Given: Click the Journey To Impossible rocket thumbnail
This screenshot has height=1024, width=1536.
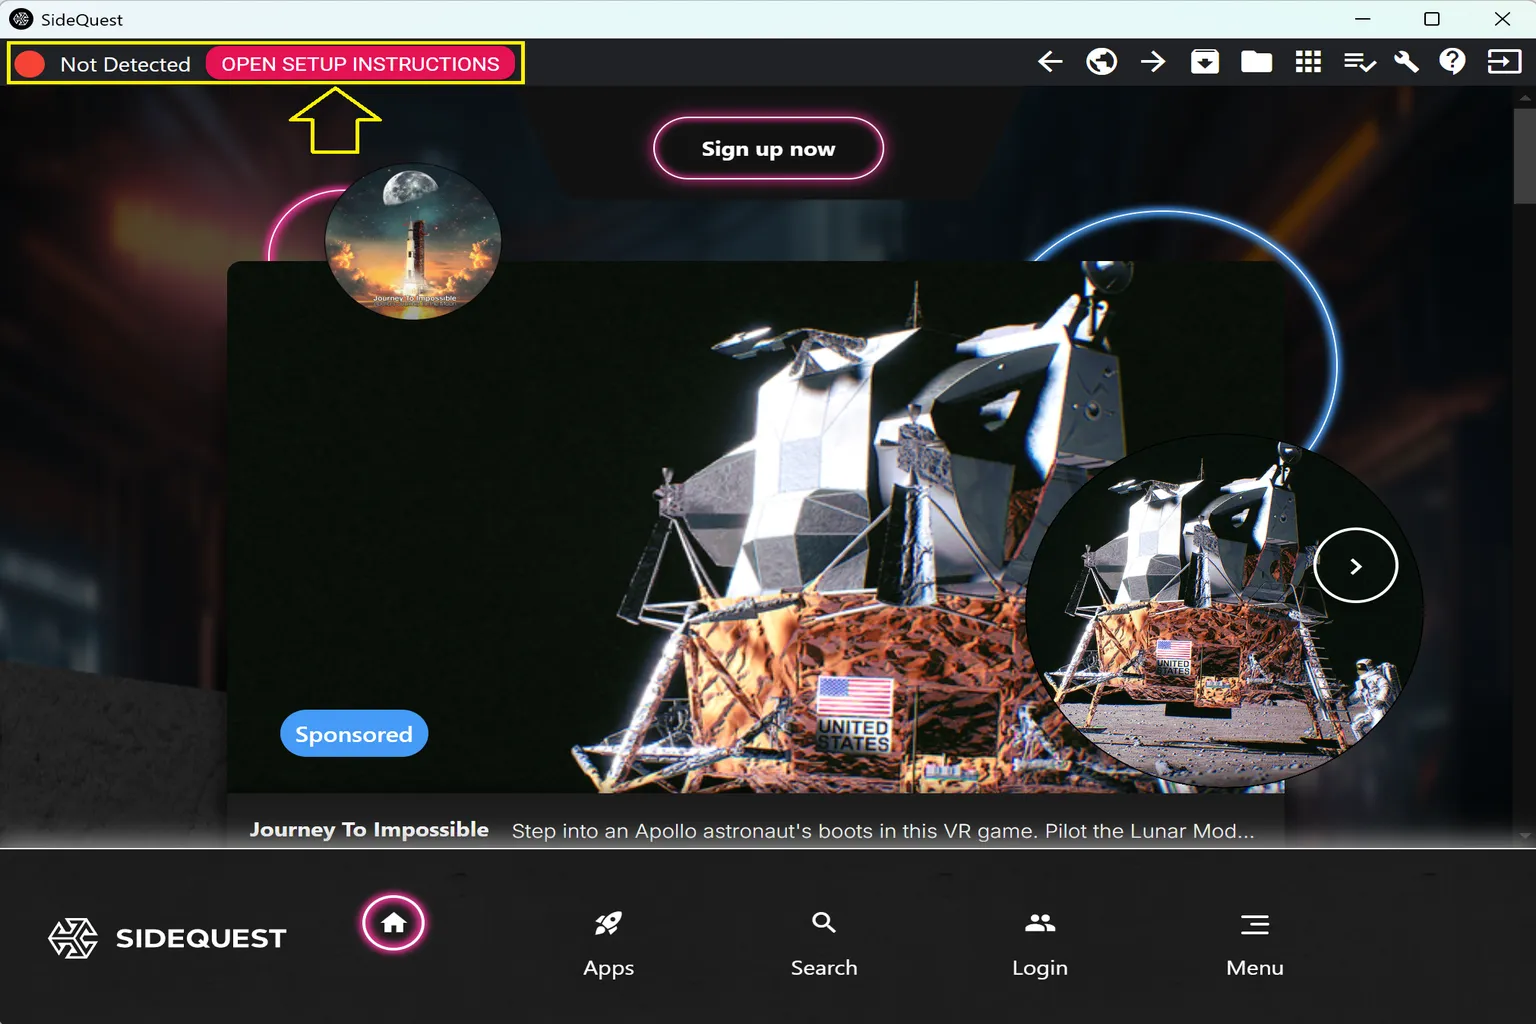Looking at the screenshot, I should pyautogui.click(x=413, y=242).
